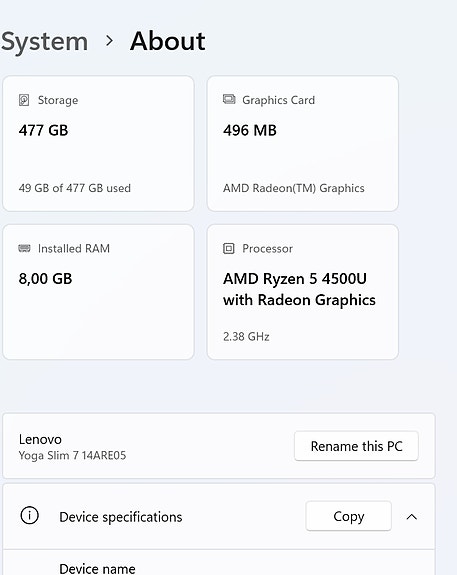Click the 'Device specifications' heading
The height and width of the screenshot is (575, 457).
[x=121, y=517]
